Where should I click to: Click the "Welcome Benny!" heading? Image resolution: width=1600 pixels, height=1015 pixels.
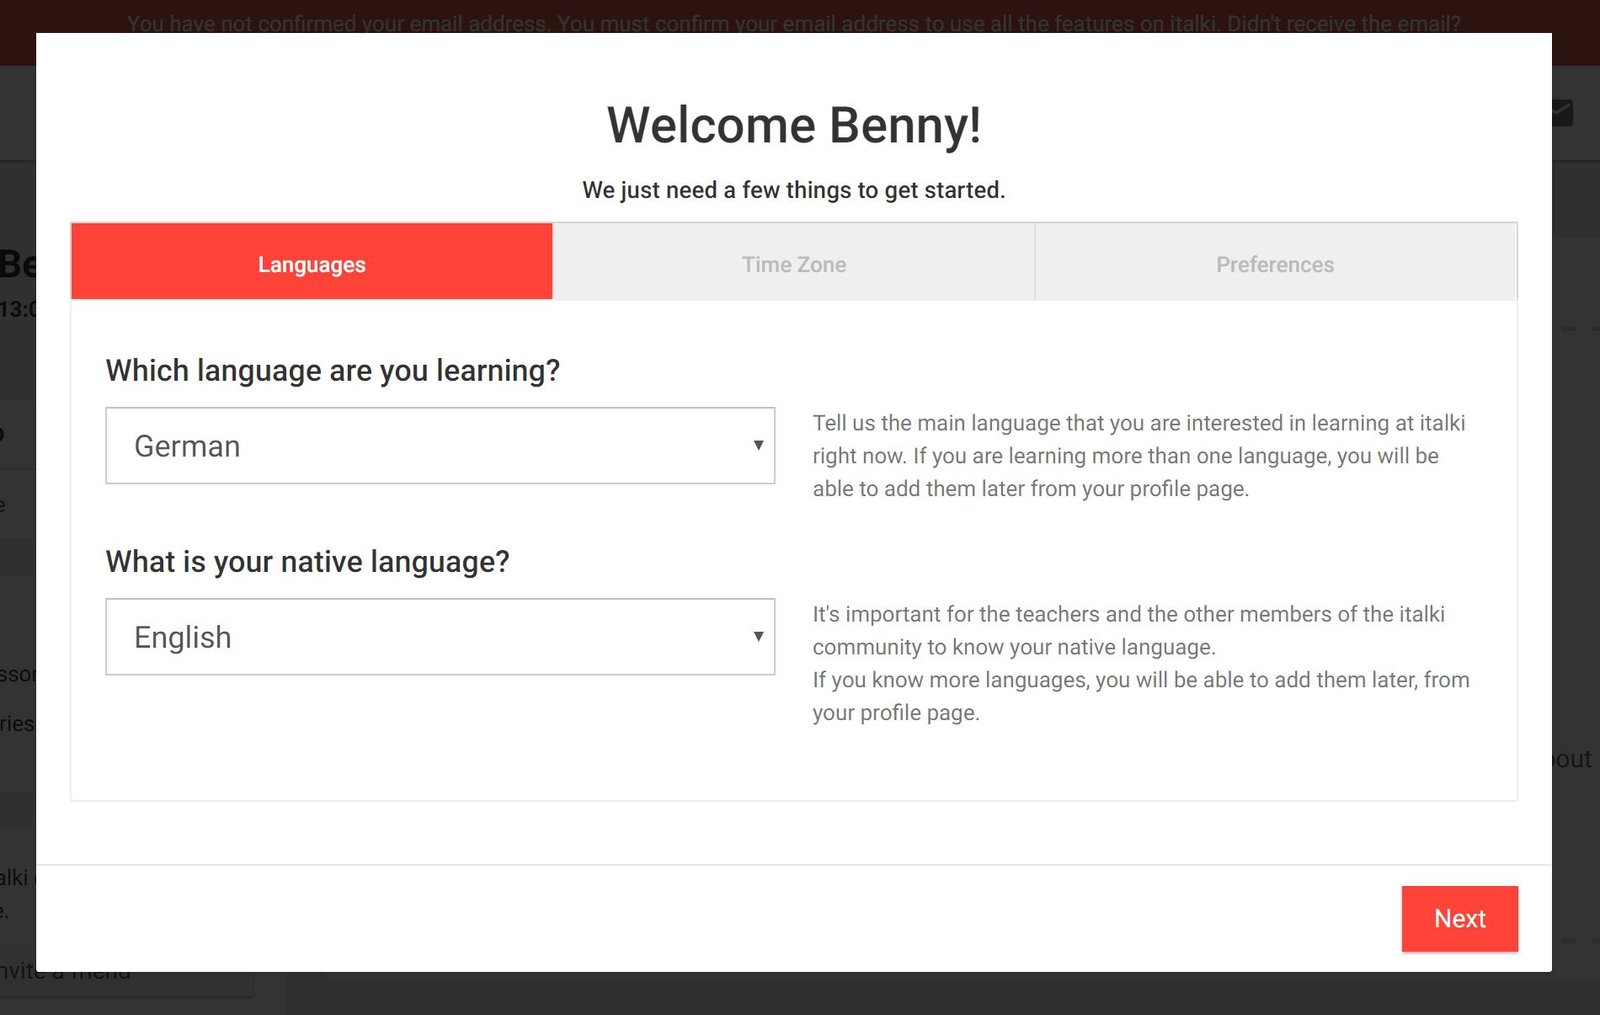[x=794, y=125]
